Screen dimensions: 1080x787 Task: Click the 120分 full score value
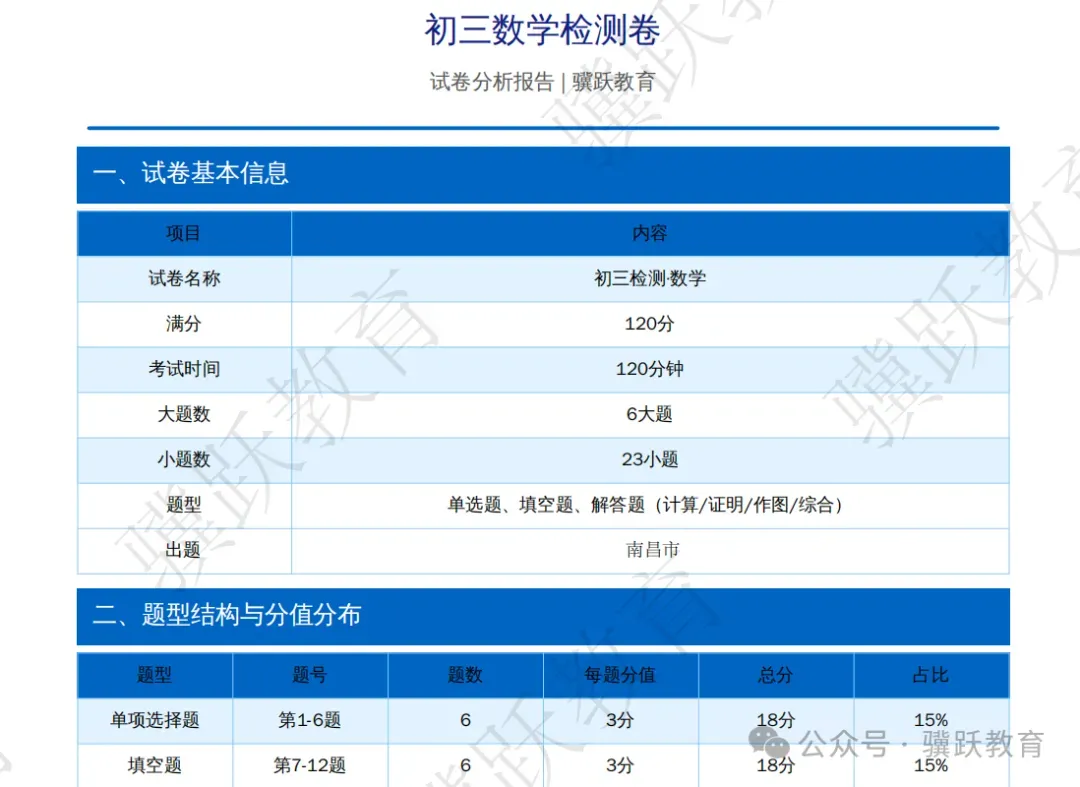click(650, 324)
